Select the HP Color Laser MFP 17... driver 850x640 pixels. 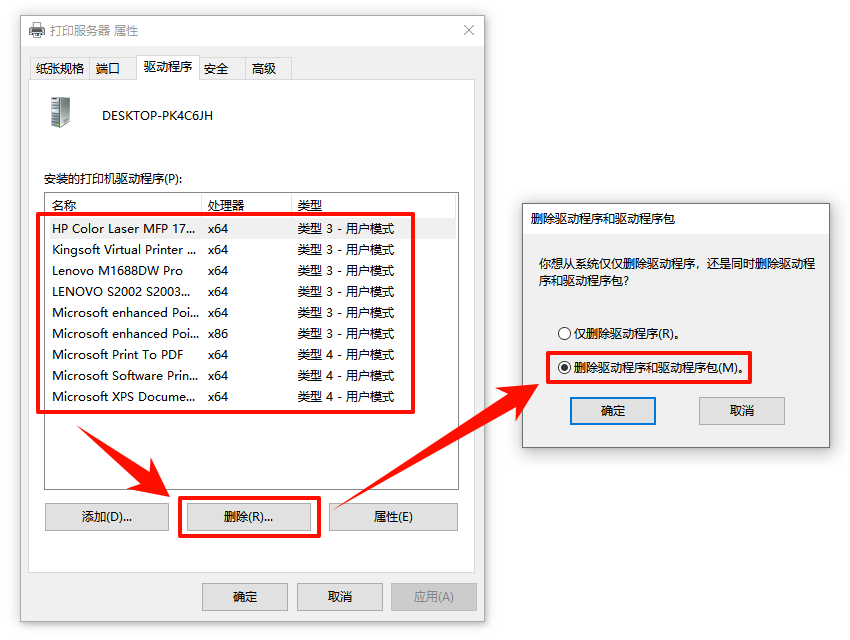pyautogui.click(x=251, y=229)
